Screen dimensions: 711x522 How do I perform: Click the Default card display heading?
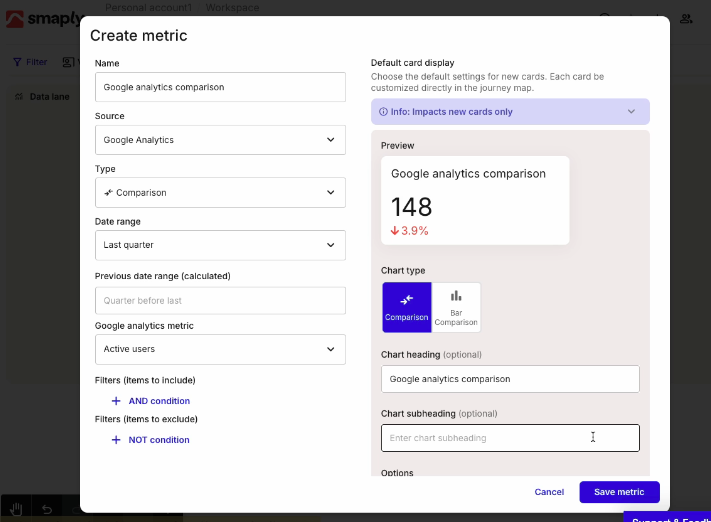coord(413,63)
